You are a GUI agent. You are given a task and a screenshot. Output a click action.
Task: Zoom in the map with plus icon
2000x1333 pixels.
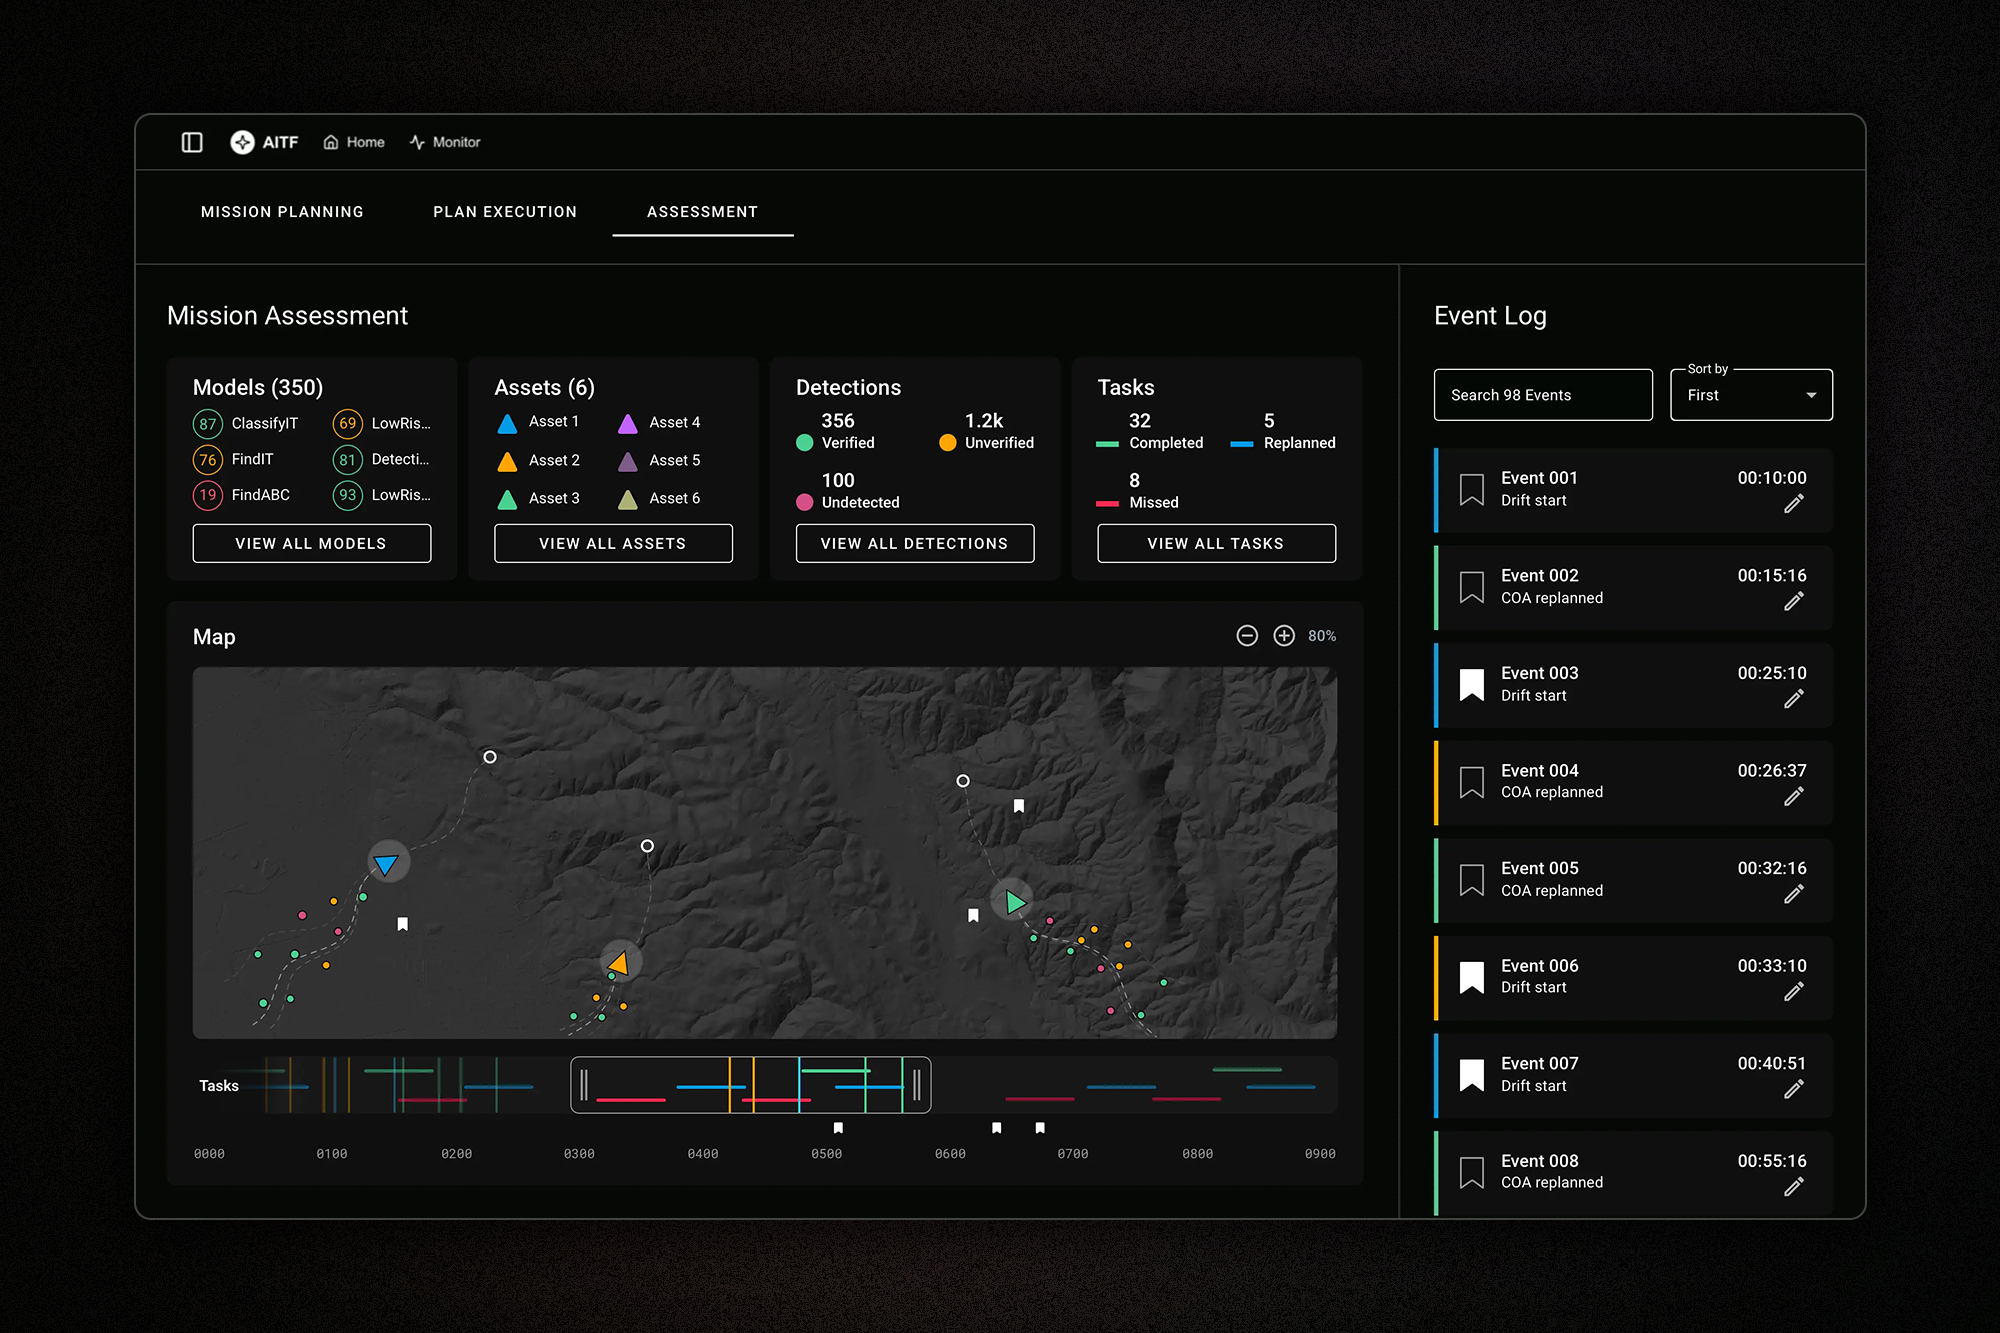point(1284,636)
